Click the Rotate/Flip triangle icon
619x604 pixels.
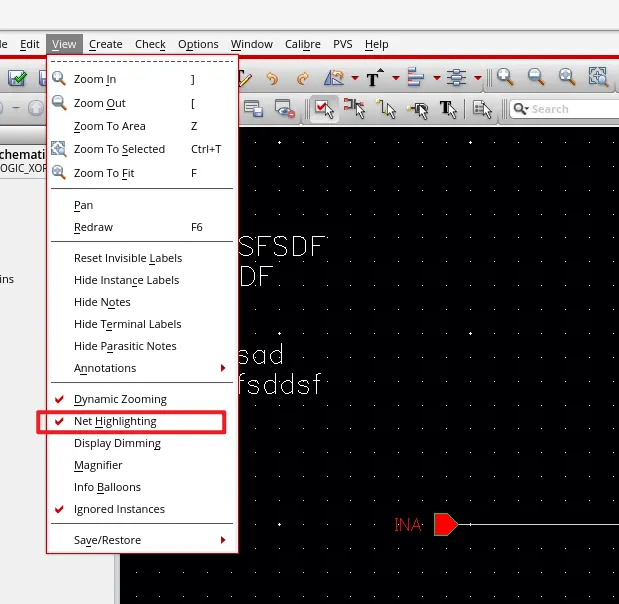334,78
